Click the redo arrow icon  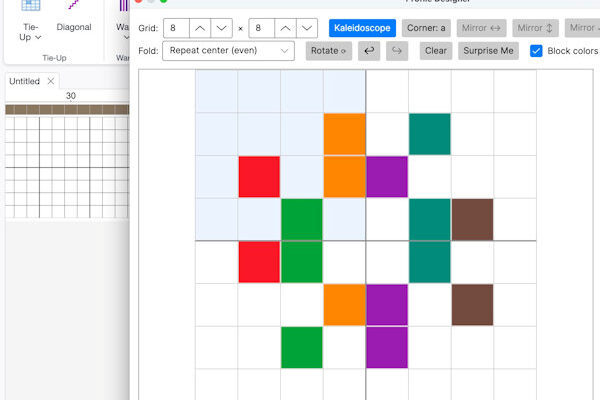[x=397, y=51]
